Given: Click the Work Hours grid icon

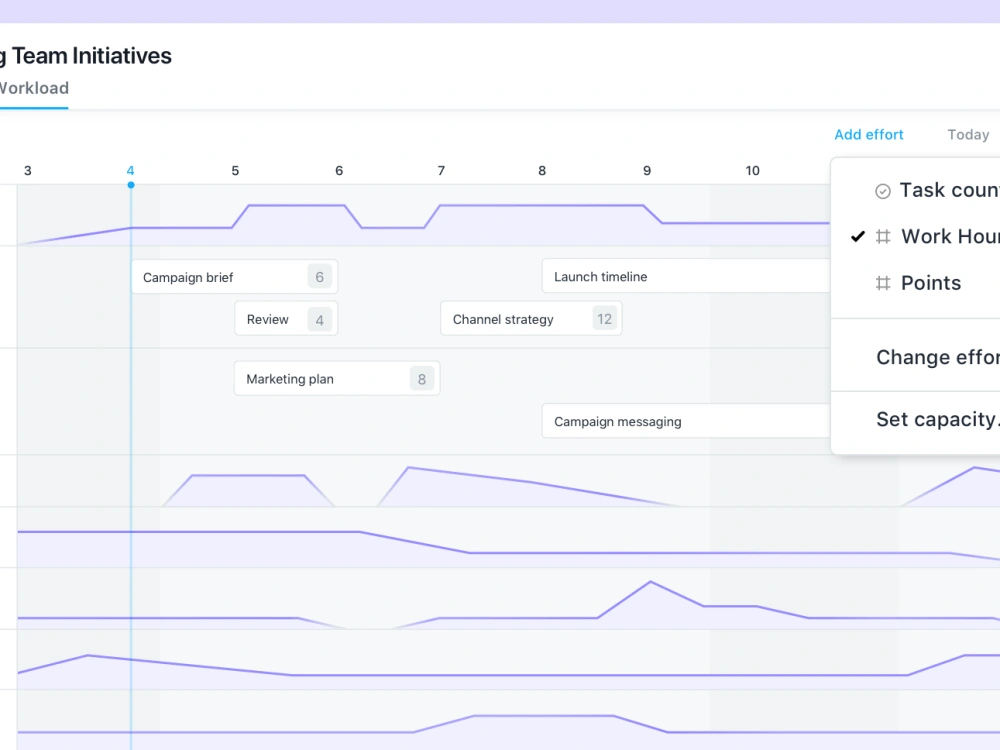Looking at the screenshot, I should click(883, 236).
